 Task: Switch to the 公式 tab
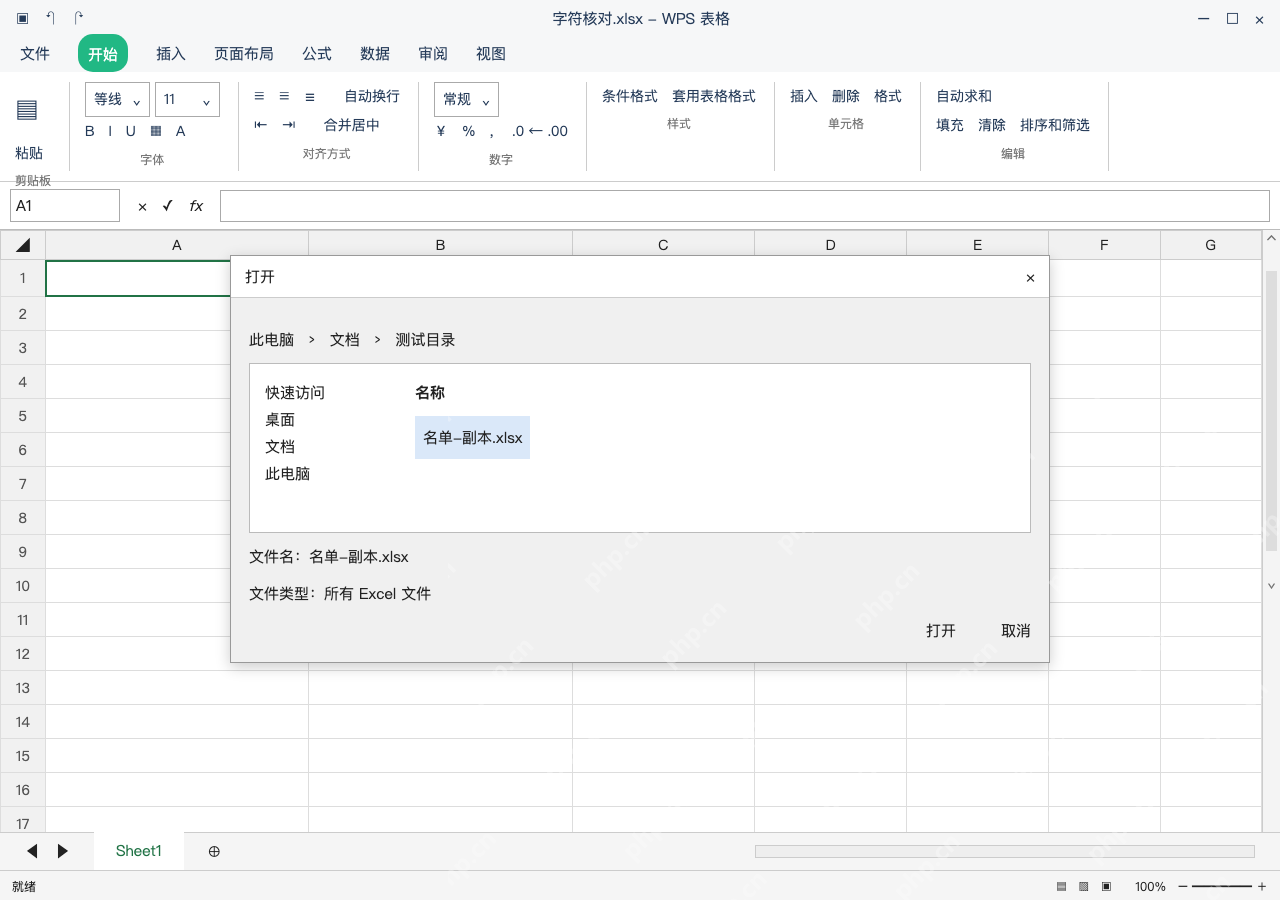pos(317,54)
